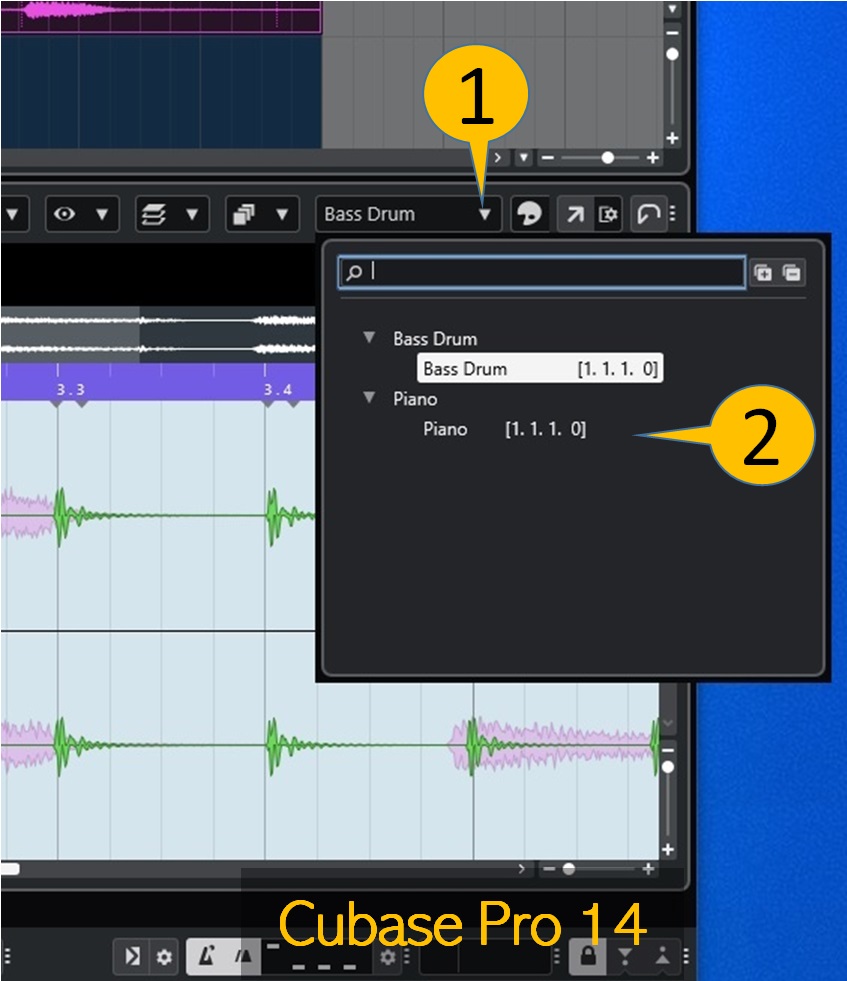The width and height of the screenshot is (847, 981).
Task: Click sample editor horizontal zoom slider knob
Action: pos(569,868)
